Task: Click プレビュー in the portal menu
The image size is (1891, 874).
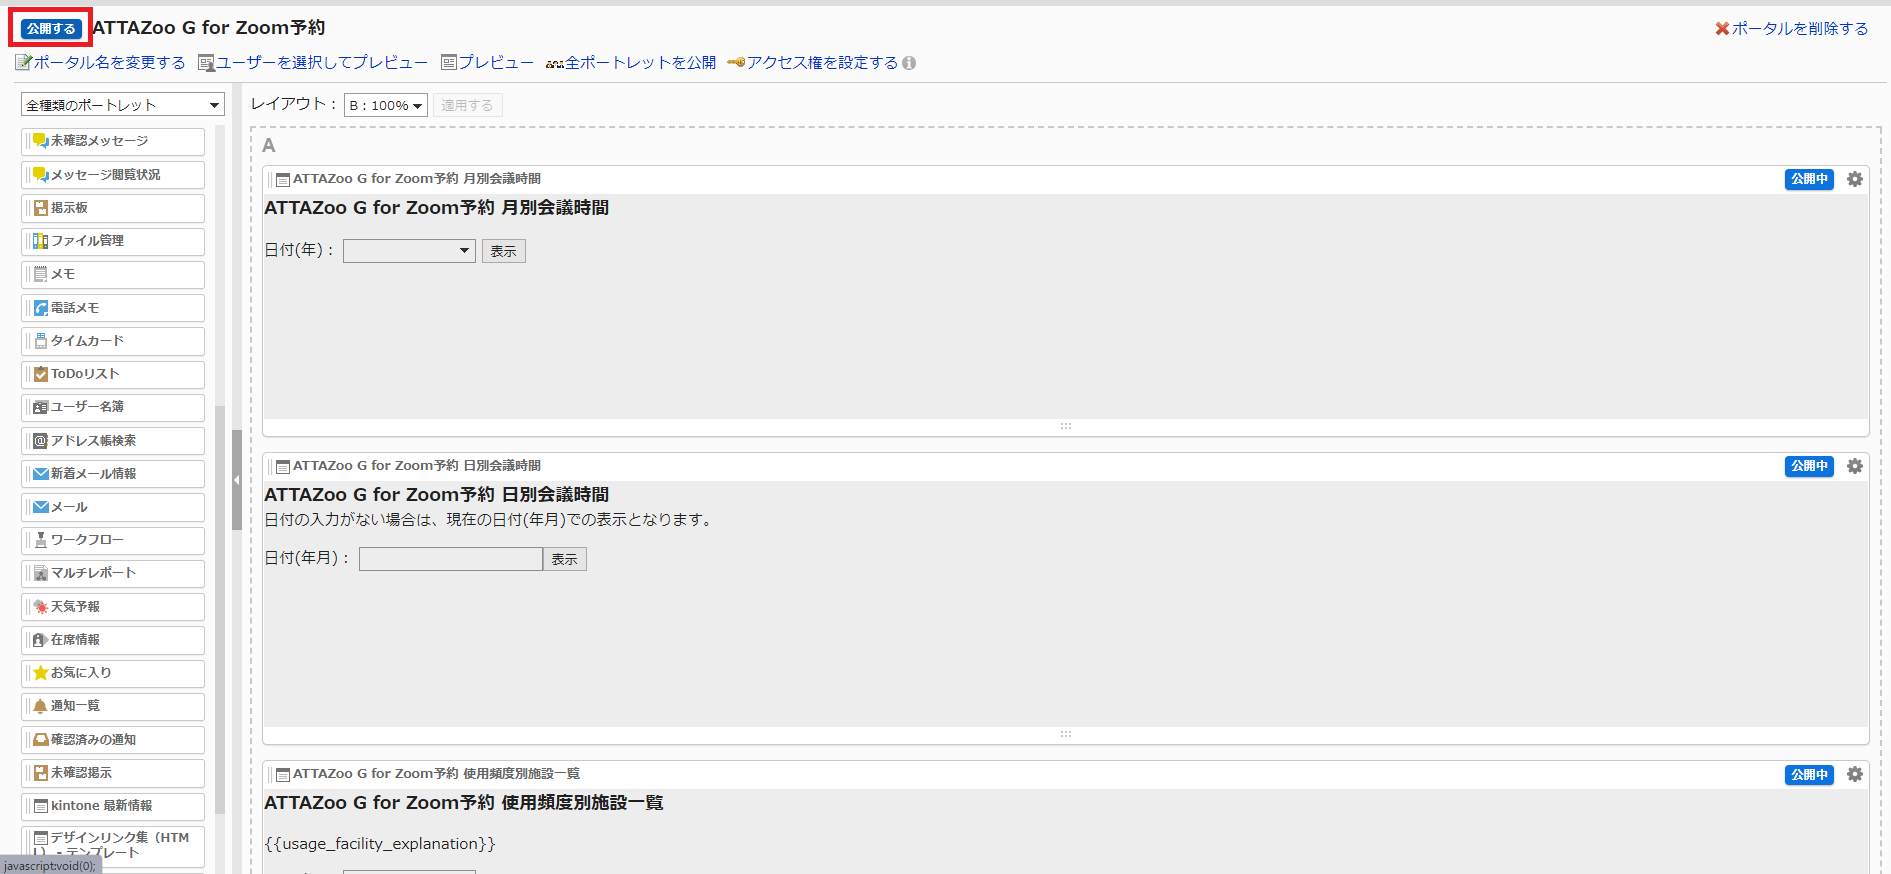Action: (487, 63)
